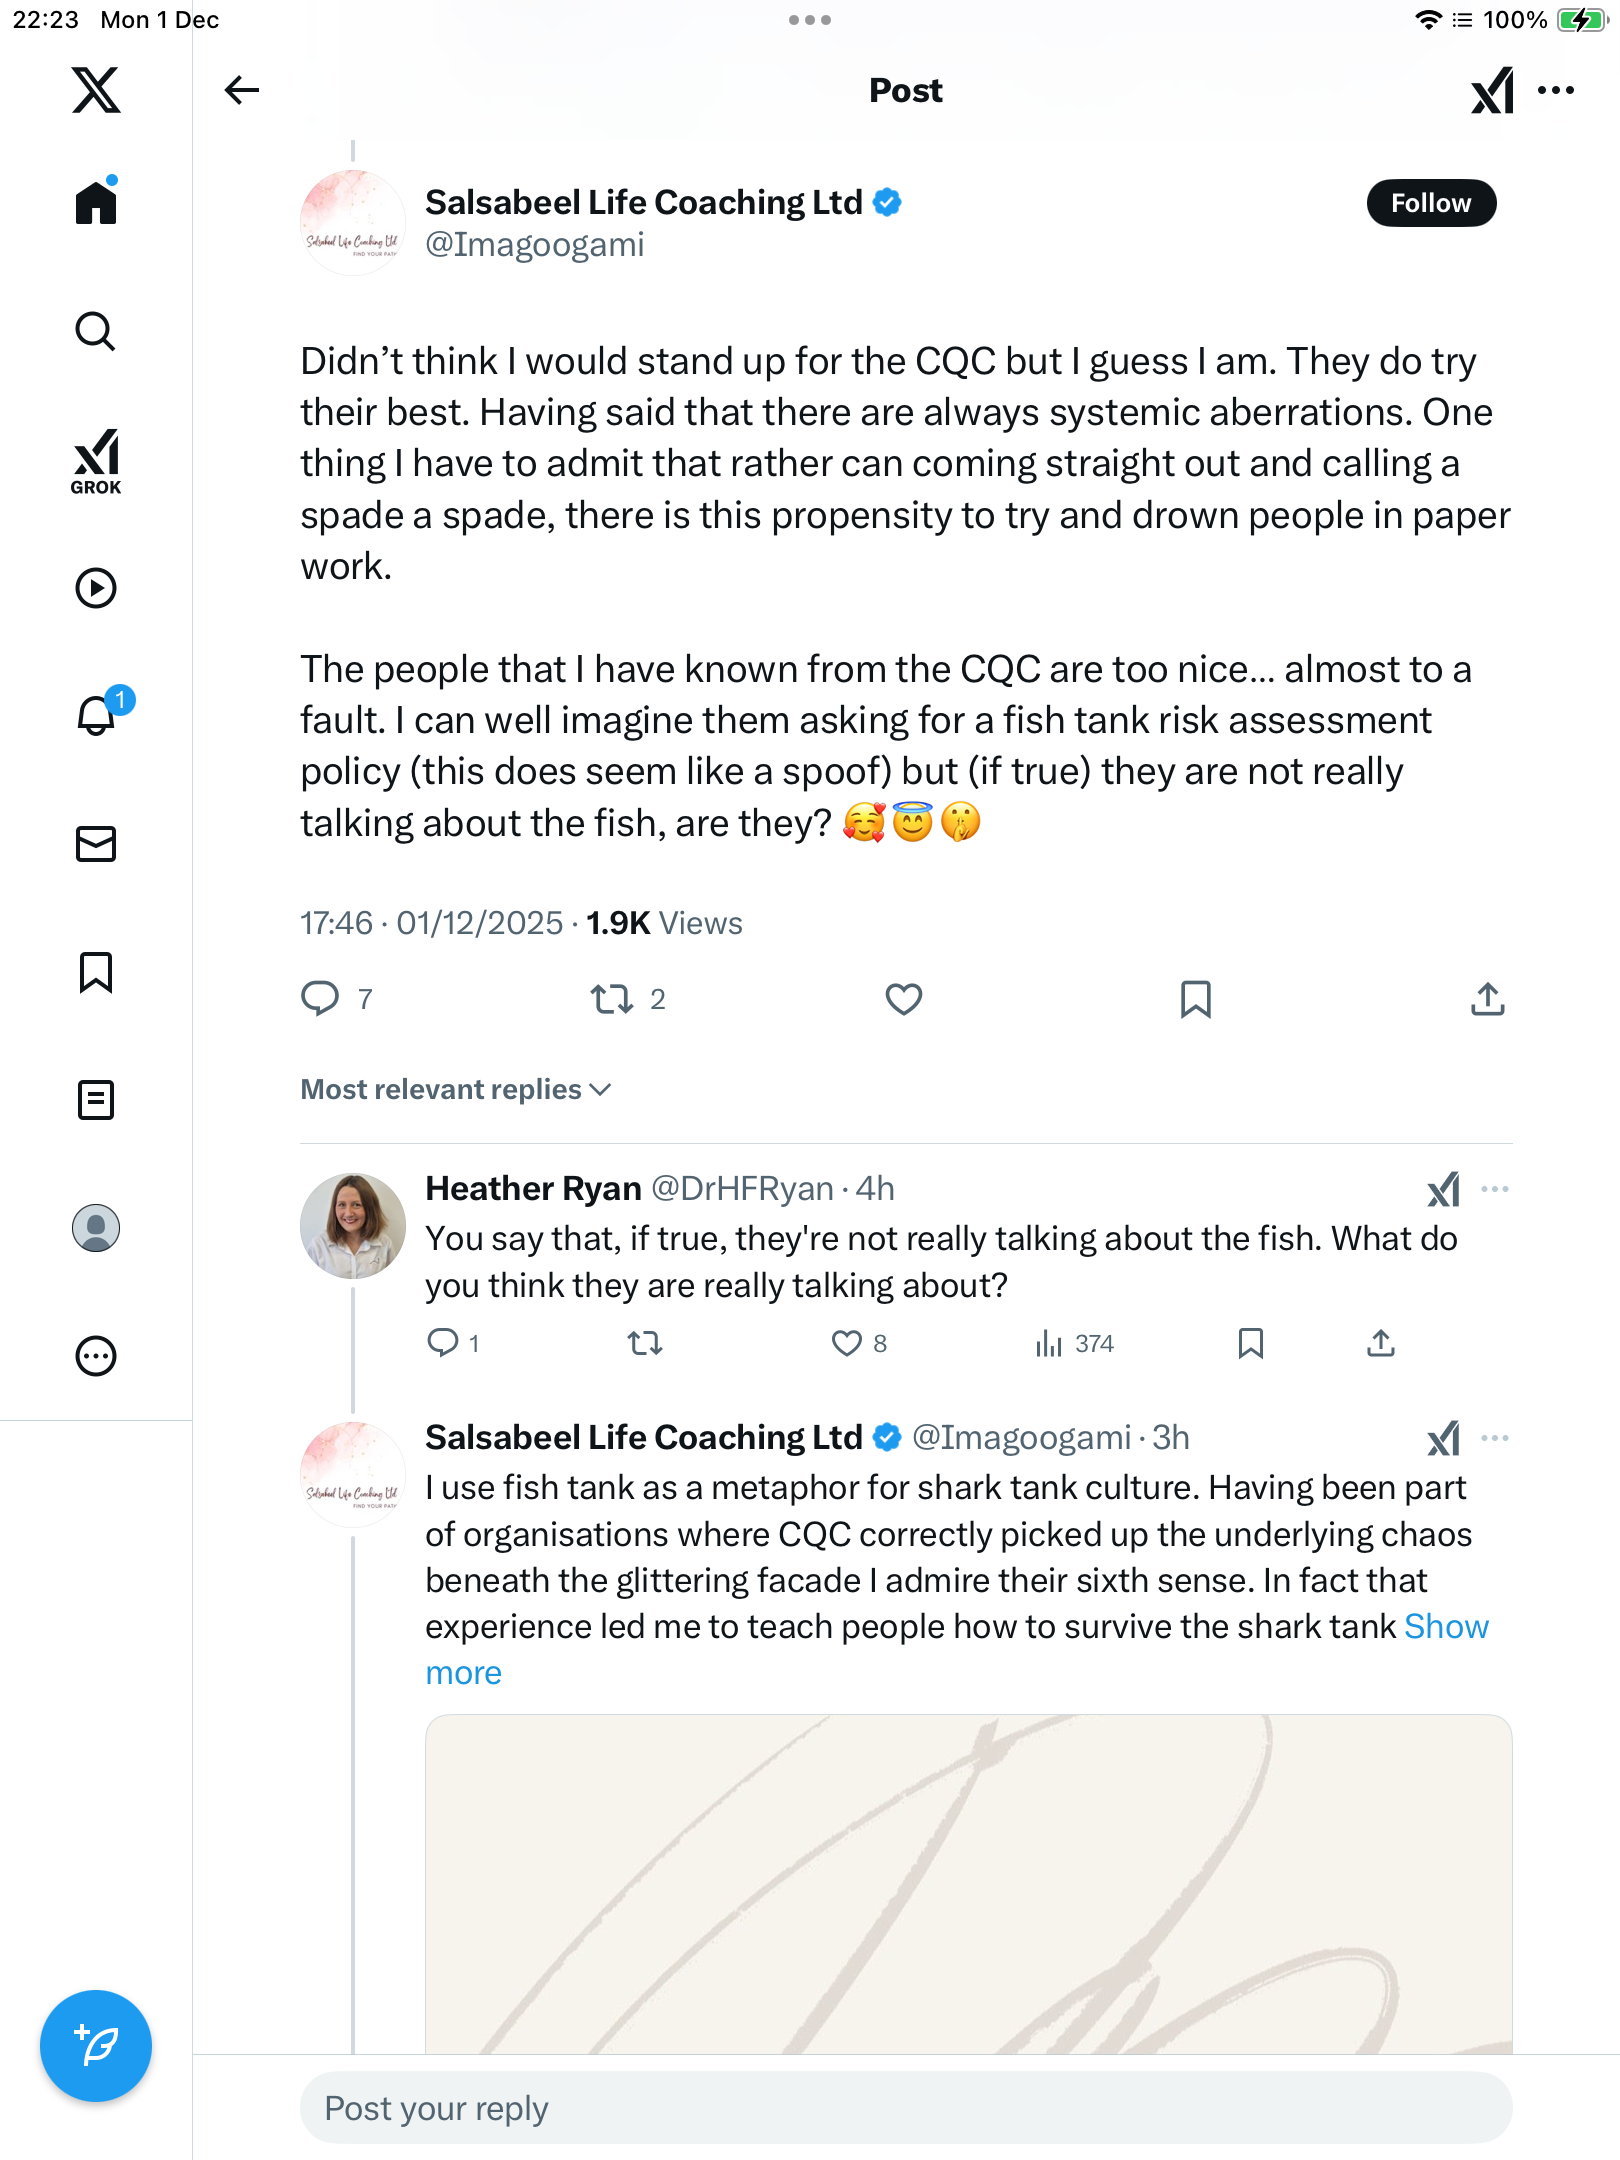Open Direct Messages envelope
Screen dimensions: 1620x2160
(96, 844)
